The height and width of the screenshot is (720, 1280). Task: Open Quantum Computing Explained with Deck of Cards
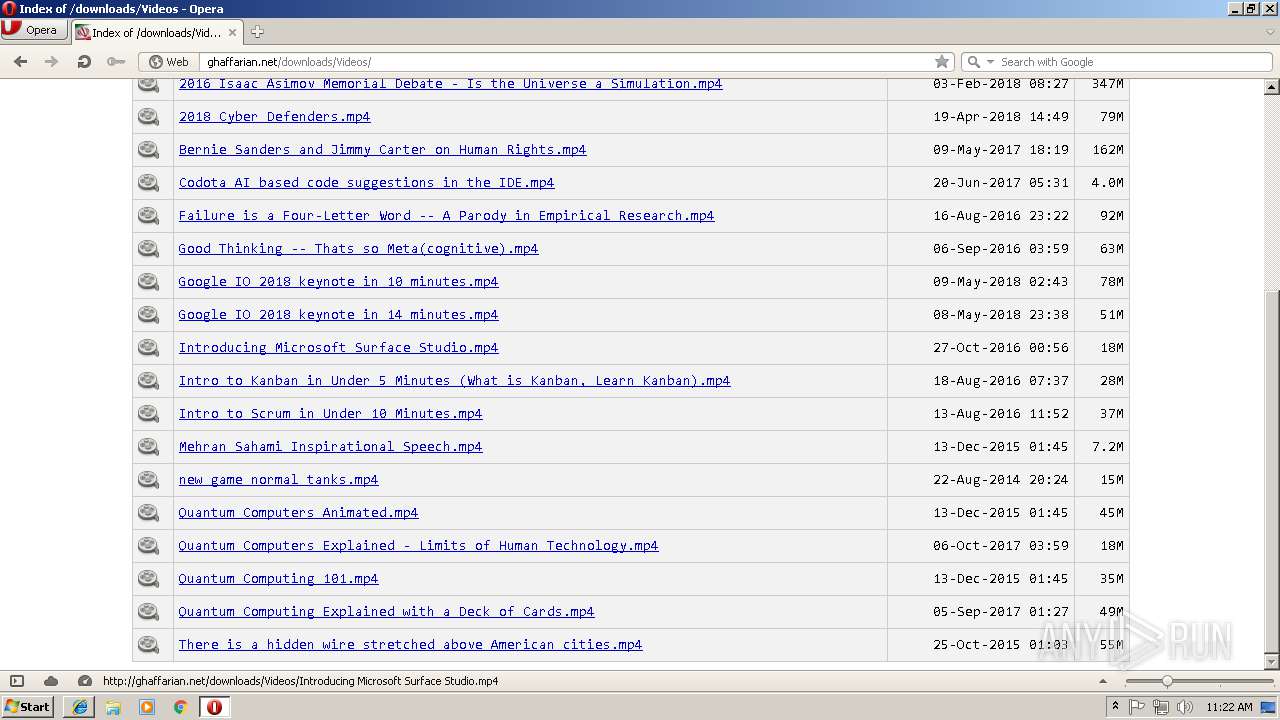click(386, 612)
